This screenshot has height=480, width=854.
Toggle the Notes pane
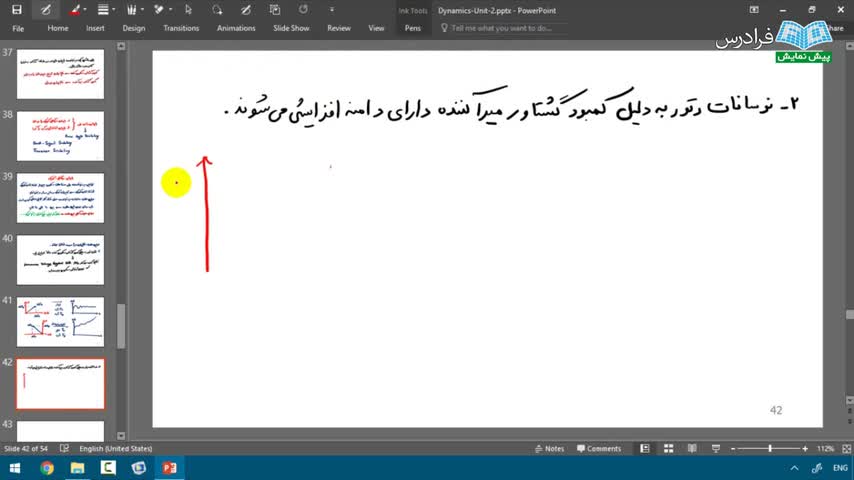549,448
